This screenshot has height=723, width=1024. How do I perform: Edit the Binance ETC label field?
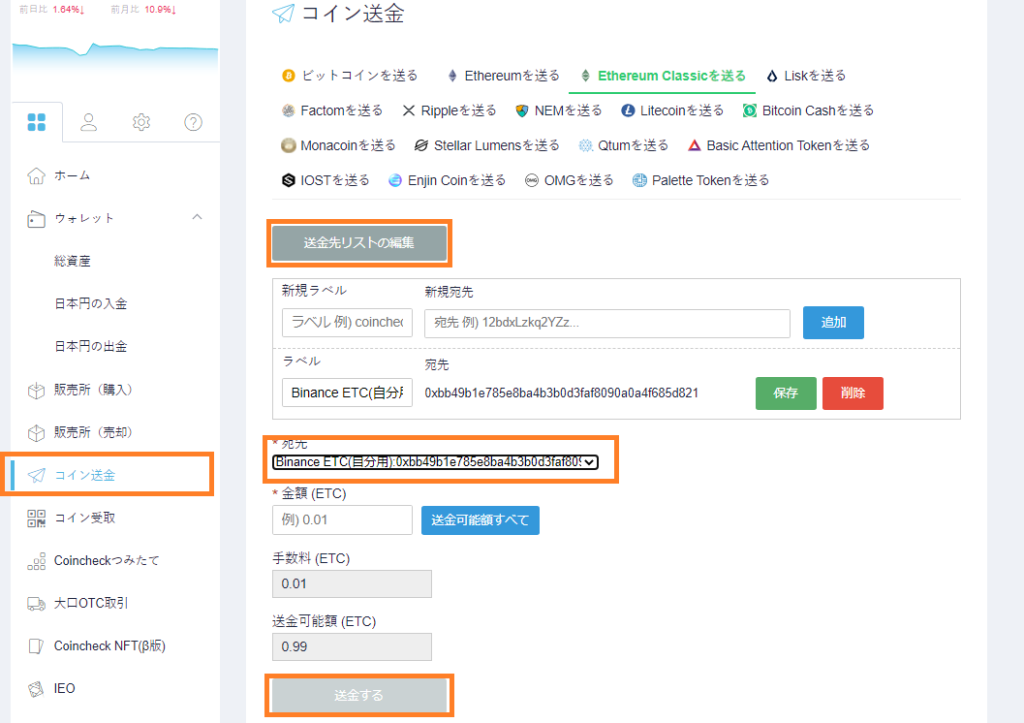pyautogui.click(x=347, y=393)
